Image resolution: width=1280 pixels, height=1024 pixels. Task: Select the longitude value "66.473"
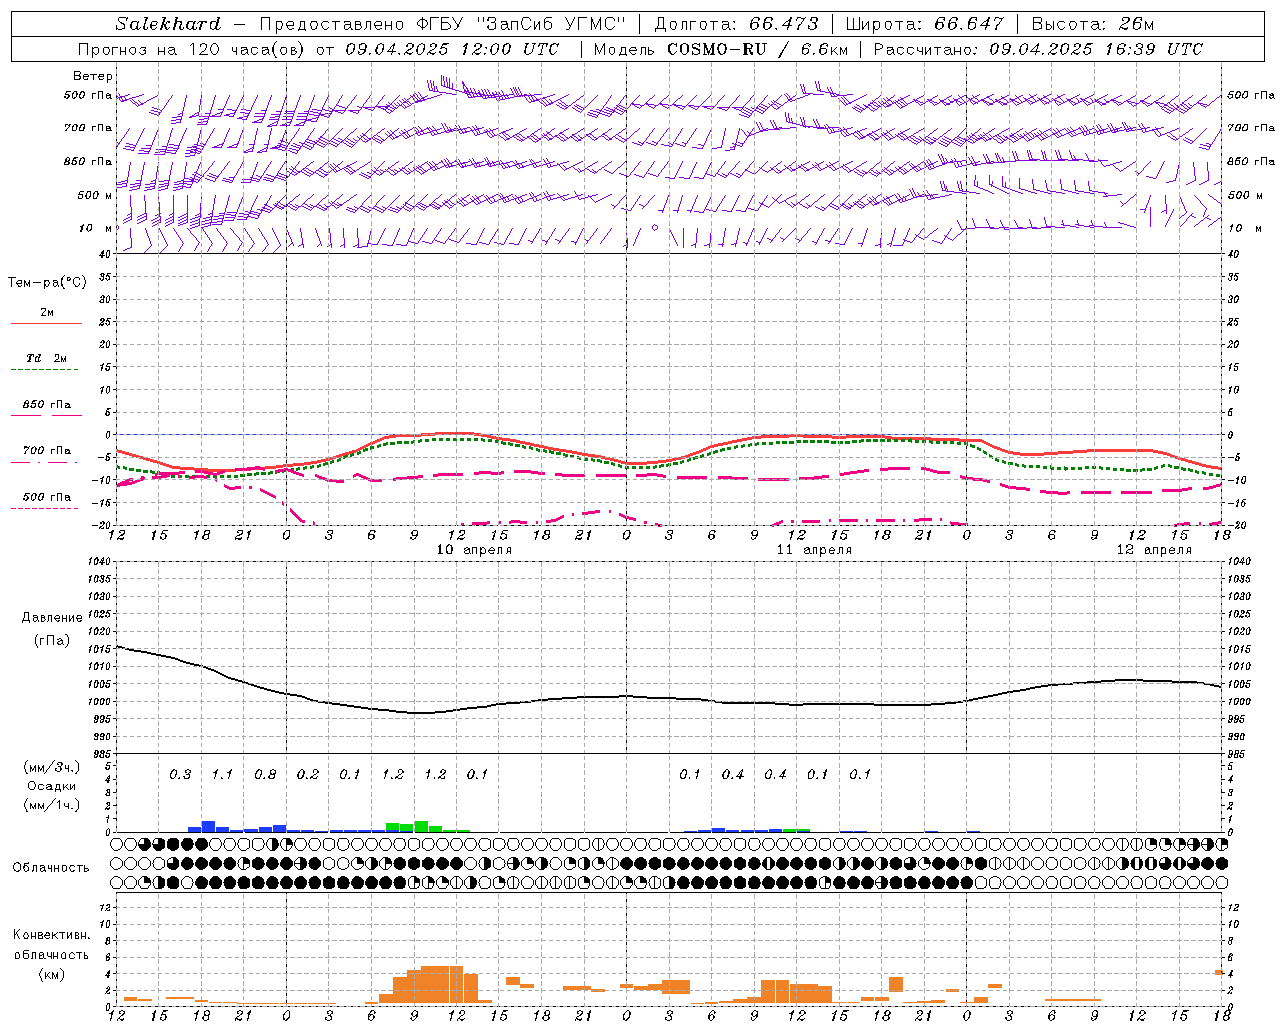[784, 24]
